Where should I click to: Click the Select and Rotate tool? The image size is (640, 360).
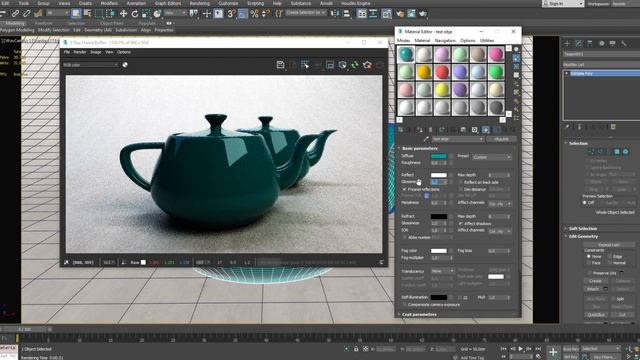coord(135,14)
